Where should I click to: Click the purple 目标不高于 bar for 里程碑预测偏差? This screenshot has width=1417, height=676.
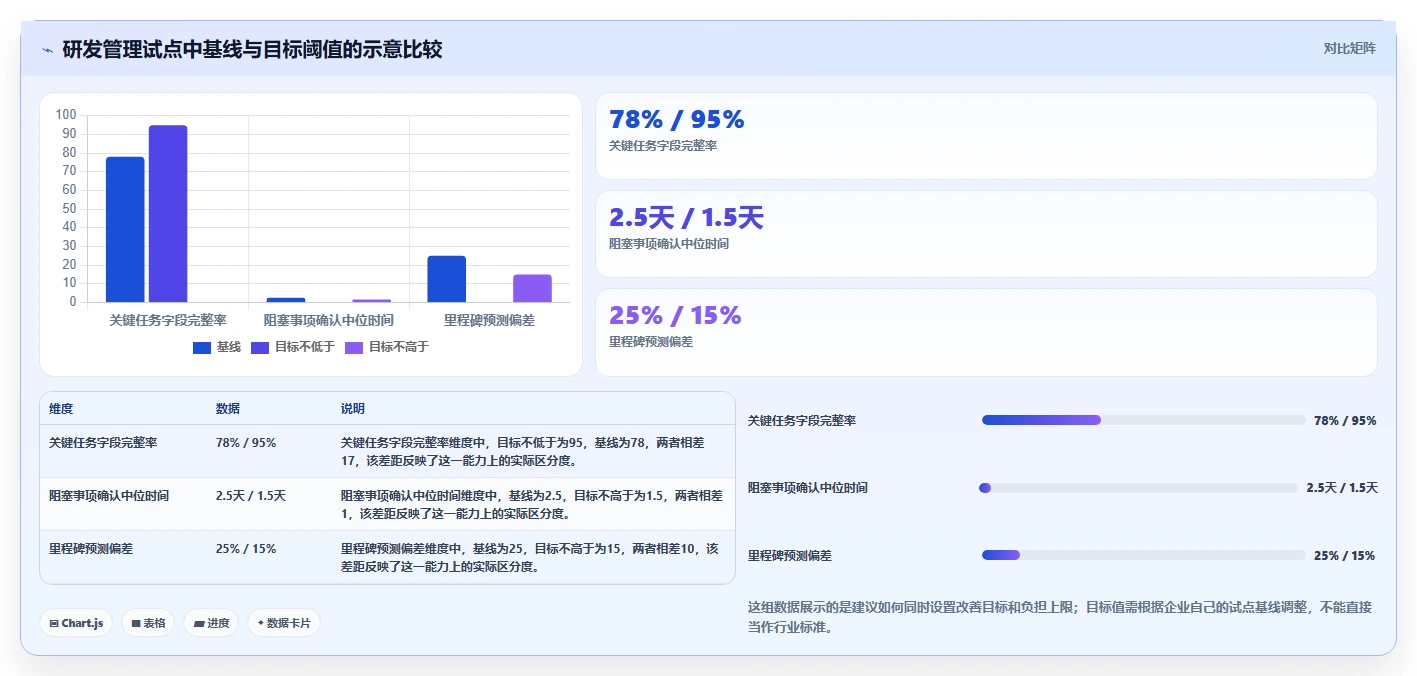point(532,288)
